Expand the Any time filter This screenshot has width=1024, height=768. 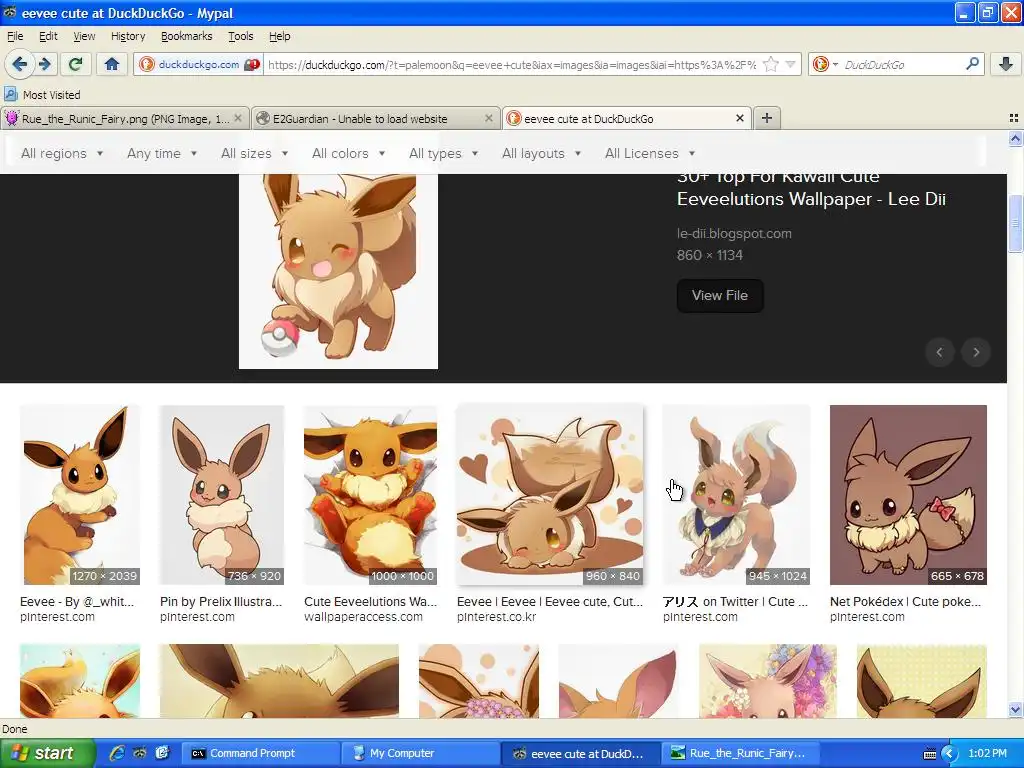click(162, 153)
